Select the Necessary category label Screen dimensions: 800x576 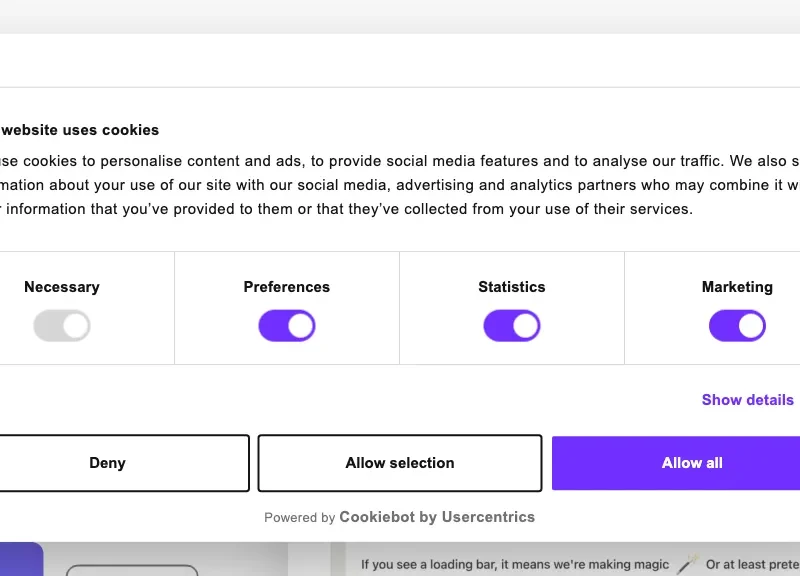click(x=62, y=287)
